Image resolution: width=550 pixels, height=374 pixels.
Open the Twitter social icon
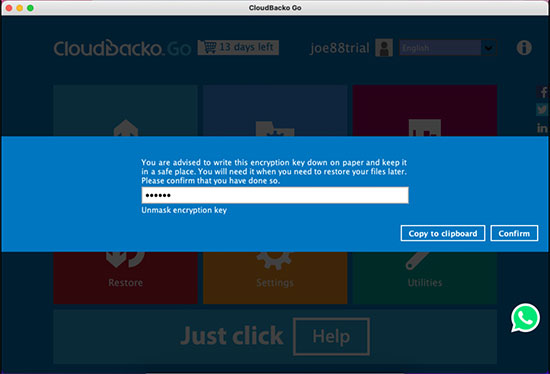click(542, 109)
